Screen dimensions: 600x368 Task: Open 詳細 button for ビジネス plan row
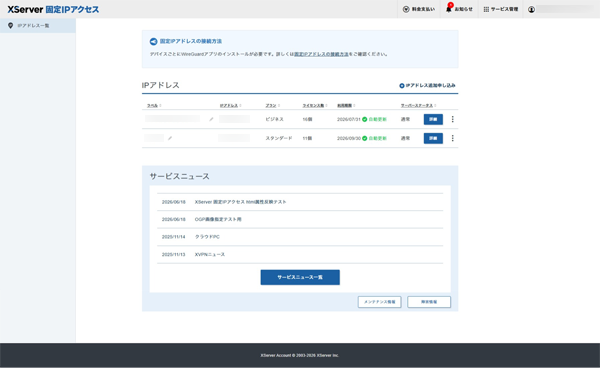[x=433, y=119]
